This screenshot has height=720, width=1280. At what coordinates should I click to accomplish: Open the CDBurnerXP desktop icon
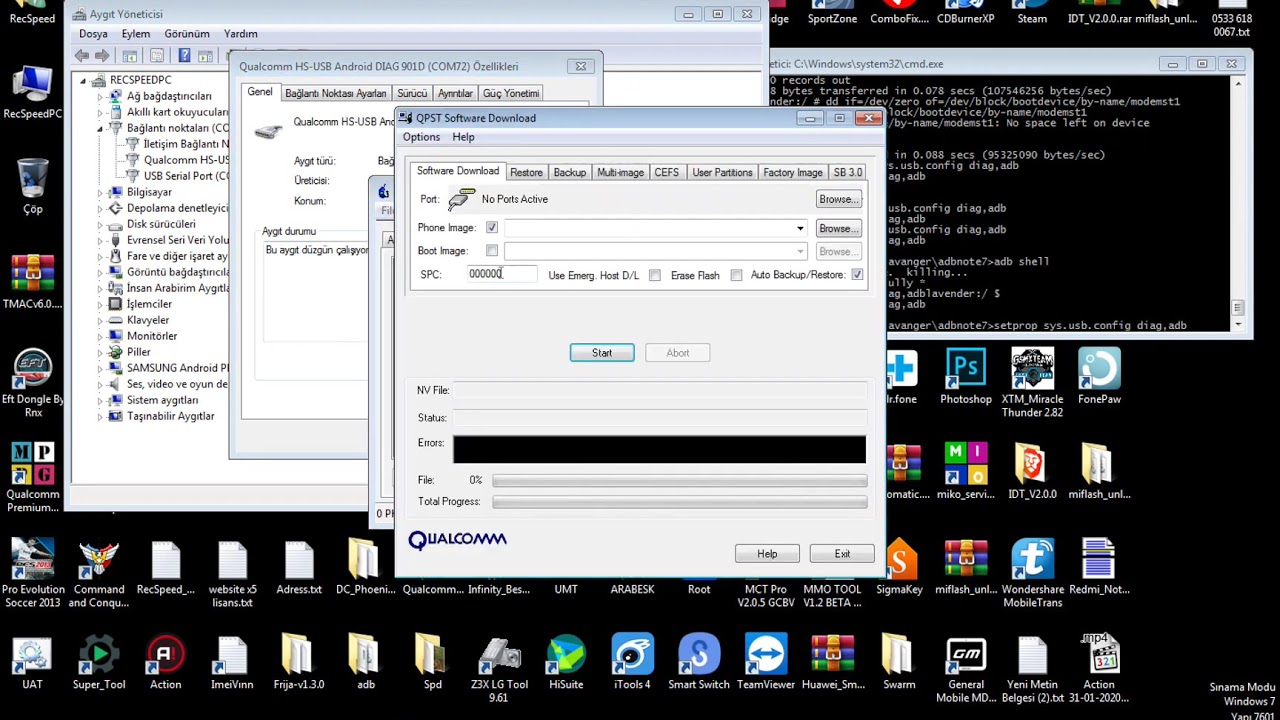[x=966, y=13]
